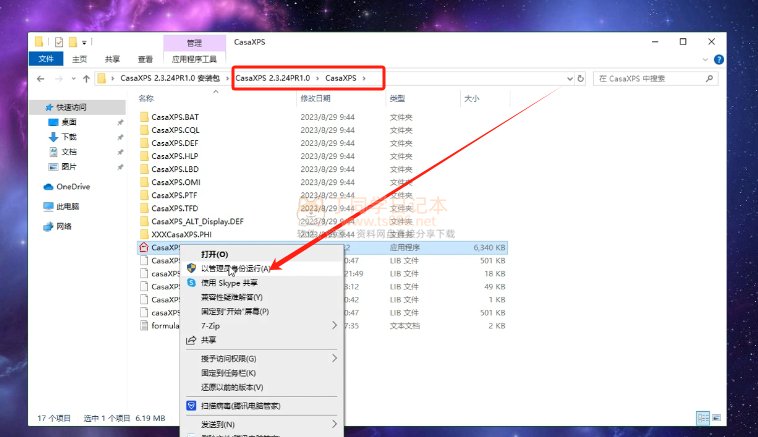Image resolution: width=758 pixels, height=437 pixels.
Task: Expand the 7-Zip submenu
Action: [x=261, y=326]
